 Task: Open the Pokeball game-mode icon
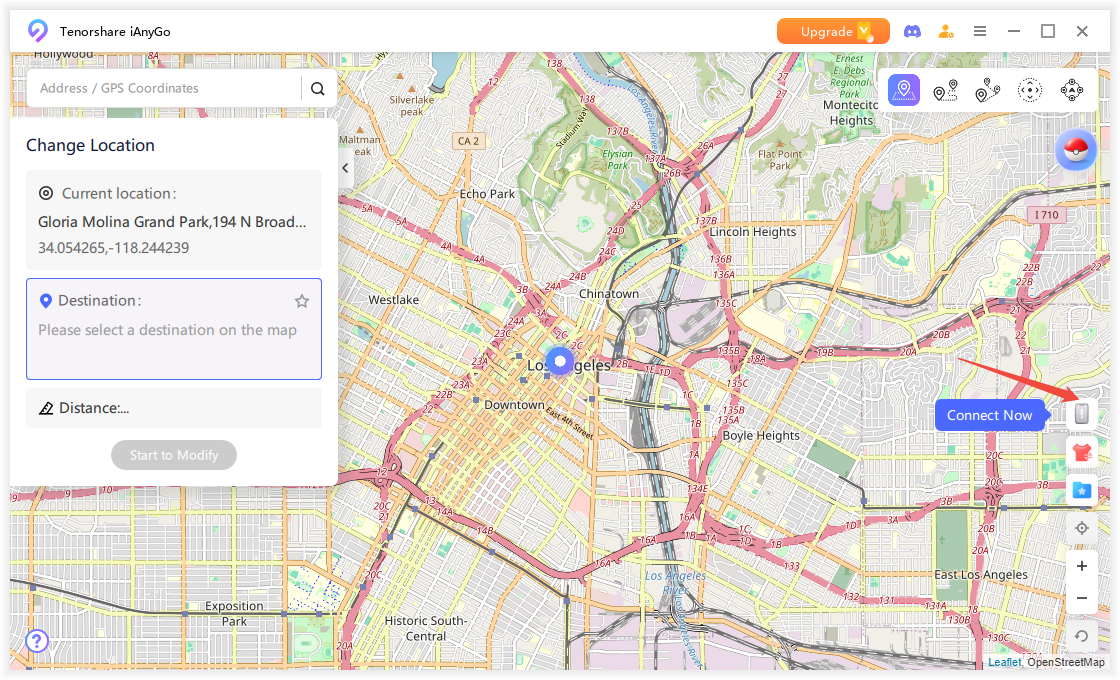click(1076, 149)
